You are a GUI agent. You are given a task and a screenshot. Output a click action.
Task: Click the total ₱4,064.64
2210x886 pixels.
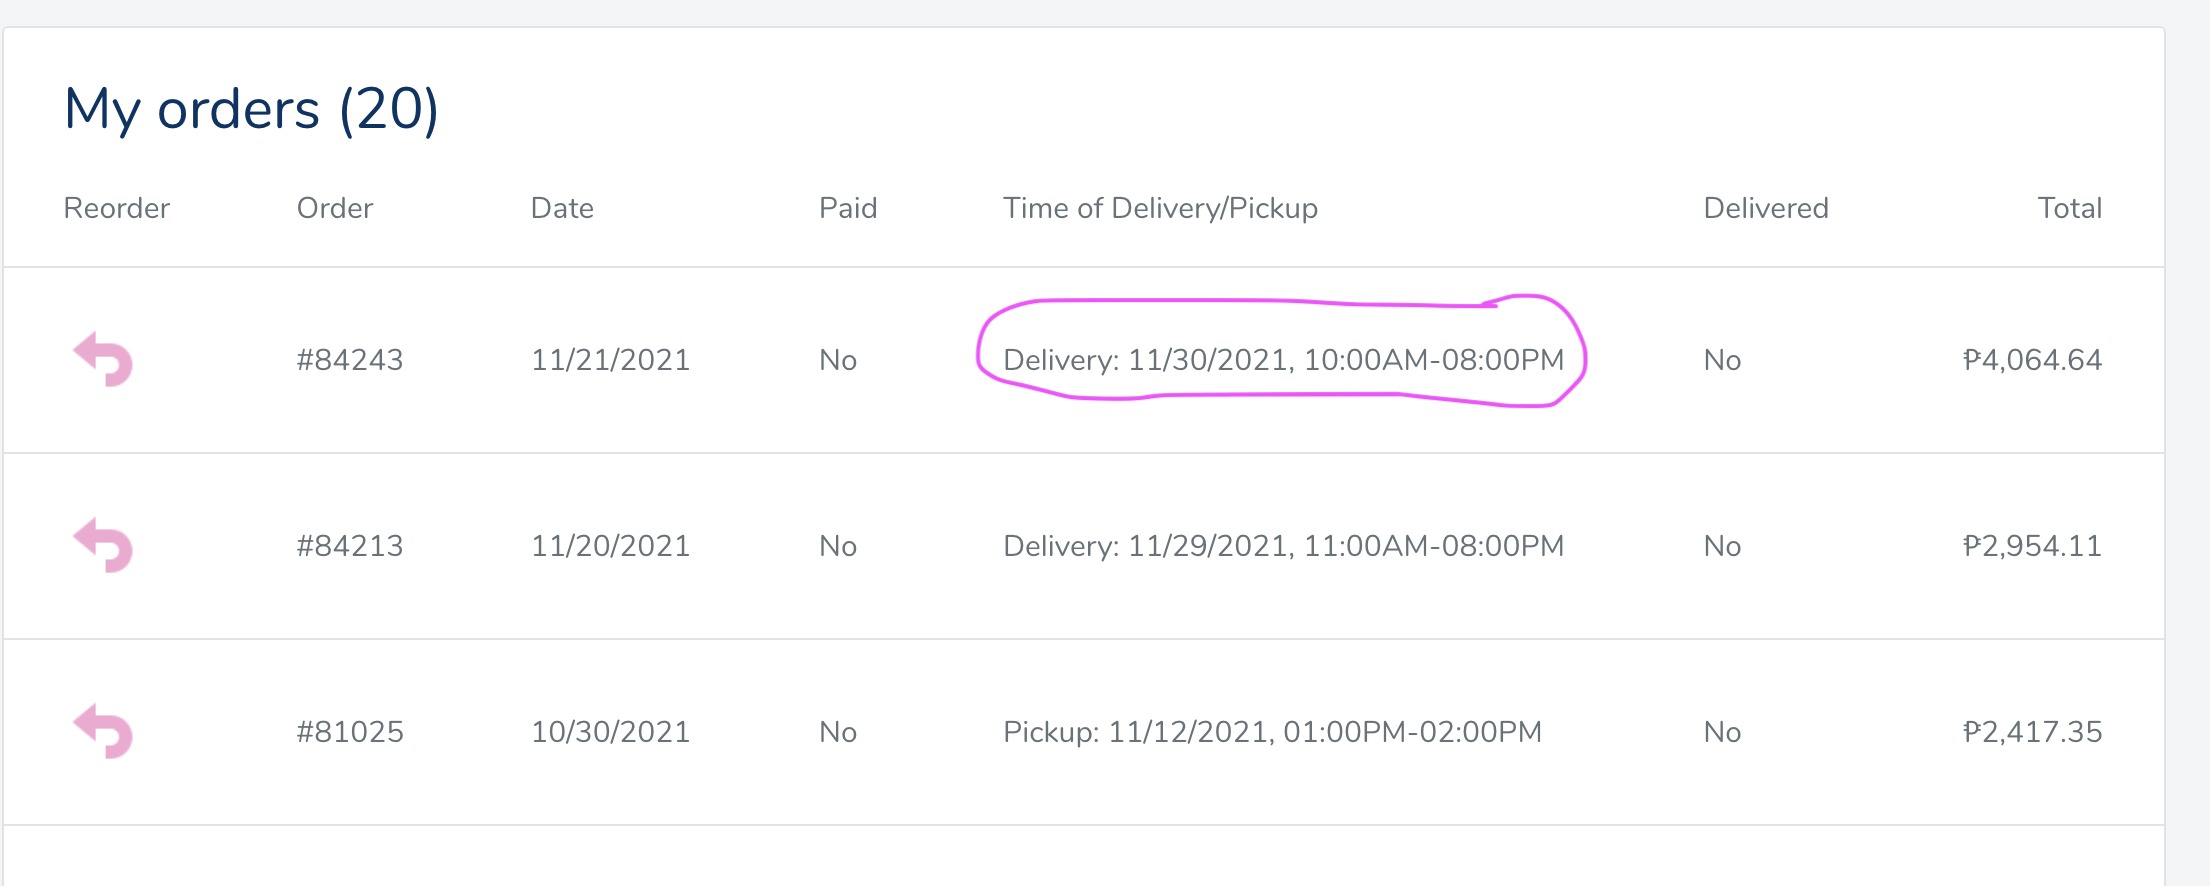(x=2032, y=360)
